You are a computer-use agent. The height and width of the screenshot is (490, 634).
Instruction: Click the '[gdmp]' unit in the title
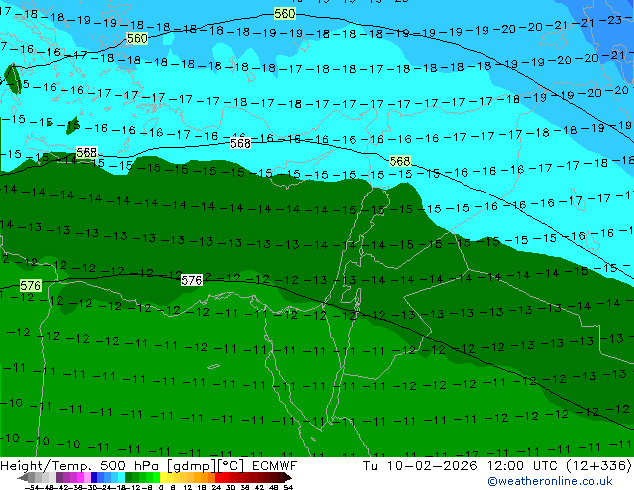(191, 466)
